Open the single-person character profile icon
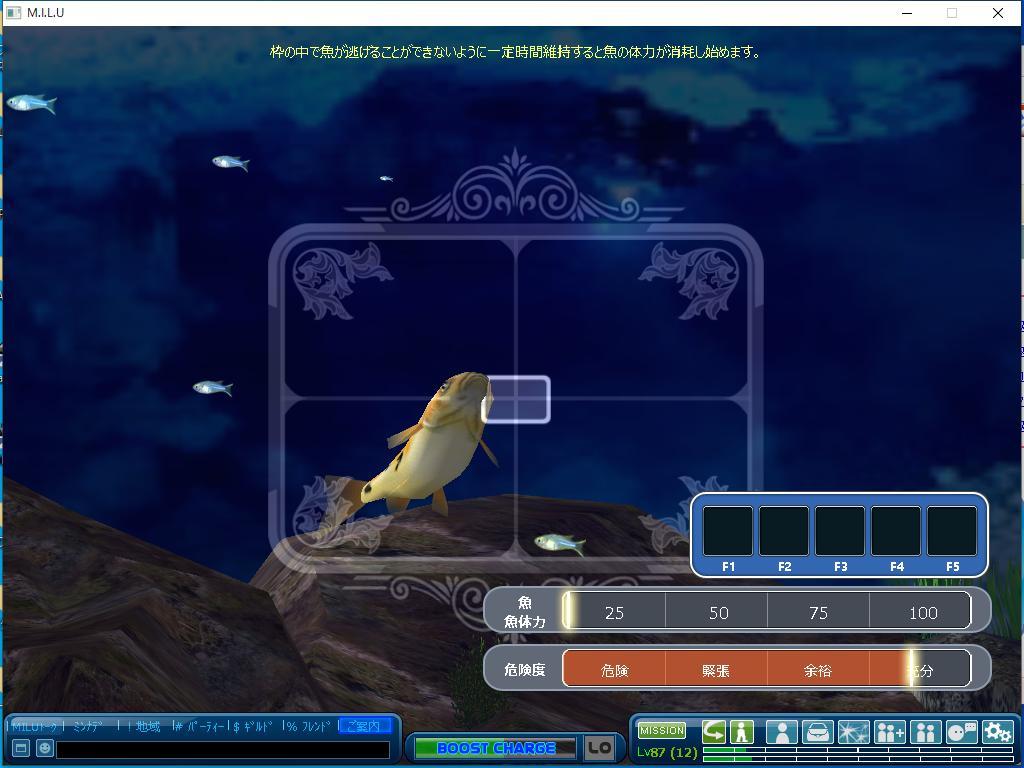Screen dimensions: 1024x768 tap(782, 731)
